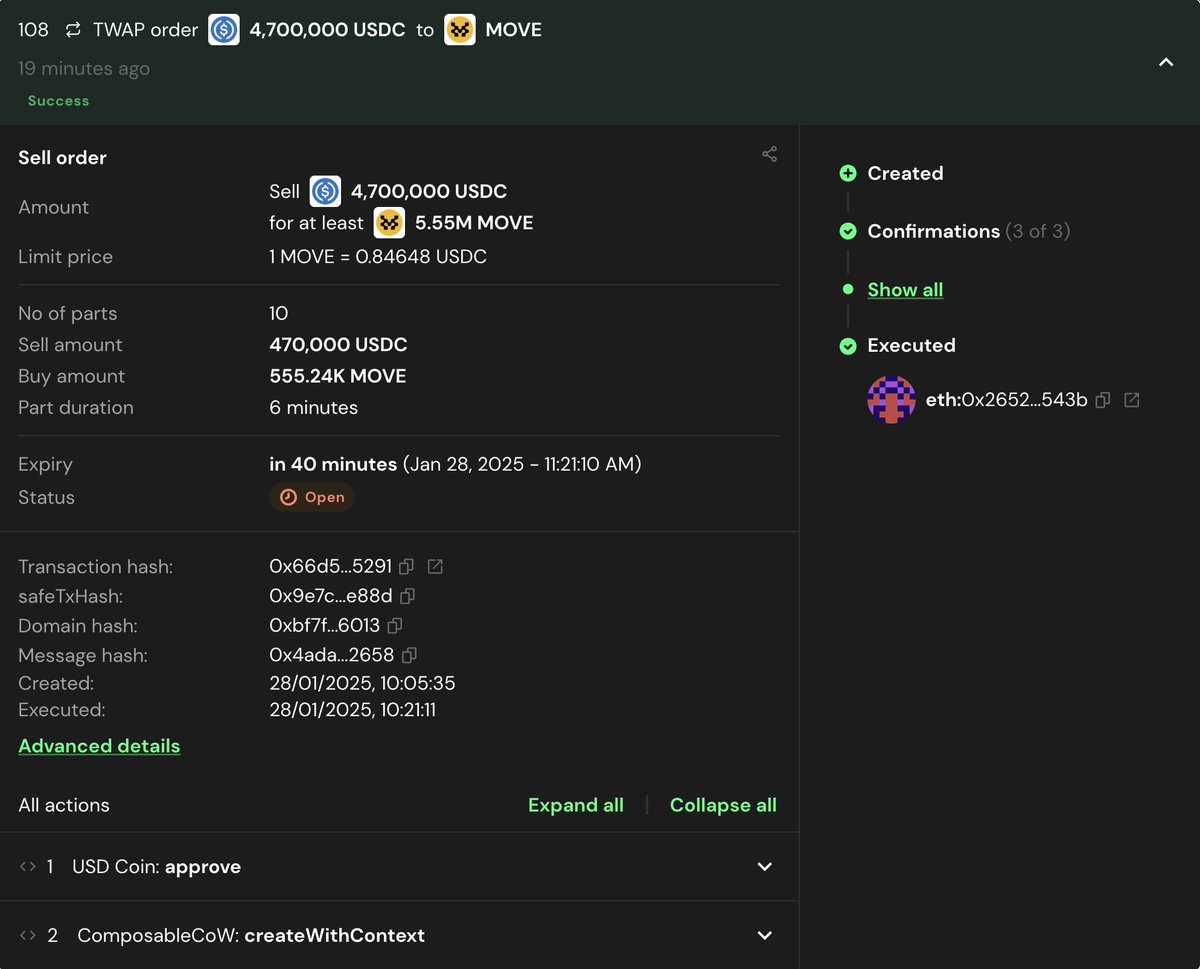This screenshot has width=1200, height=969.
Task: Click the Executed time '28/01/2025, 10:21:11'
Action: click(352, 710)
